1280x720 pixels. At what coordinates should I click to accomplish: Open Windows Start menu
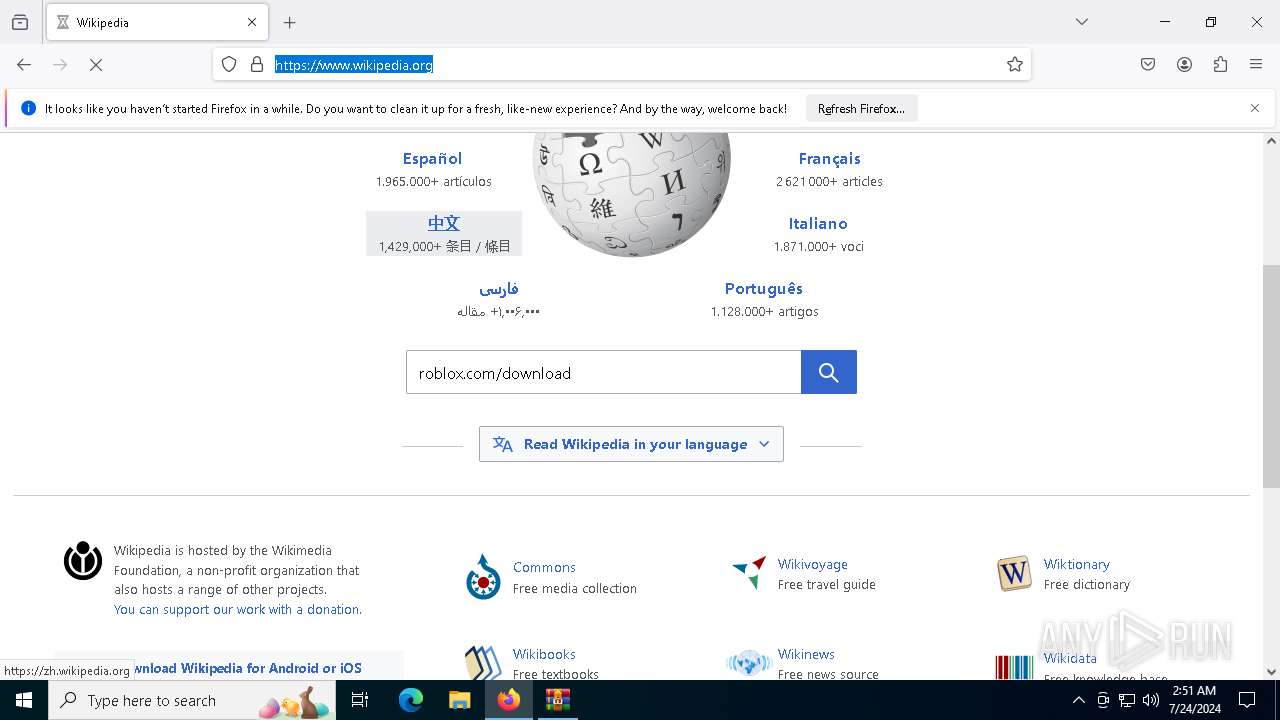pyautogui.click(x=24, y=701)
